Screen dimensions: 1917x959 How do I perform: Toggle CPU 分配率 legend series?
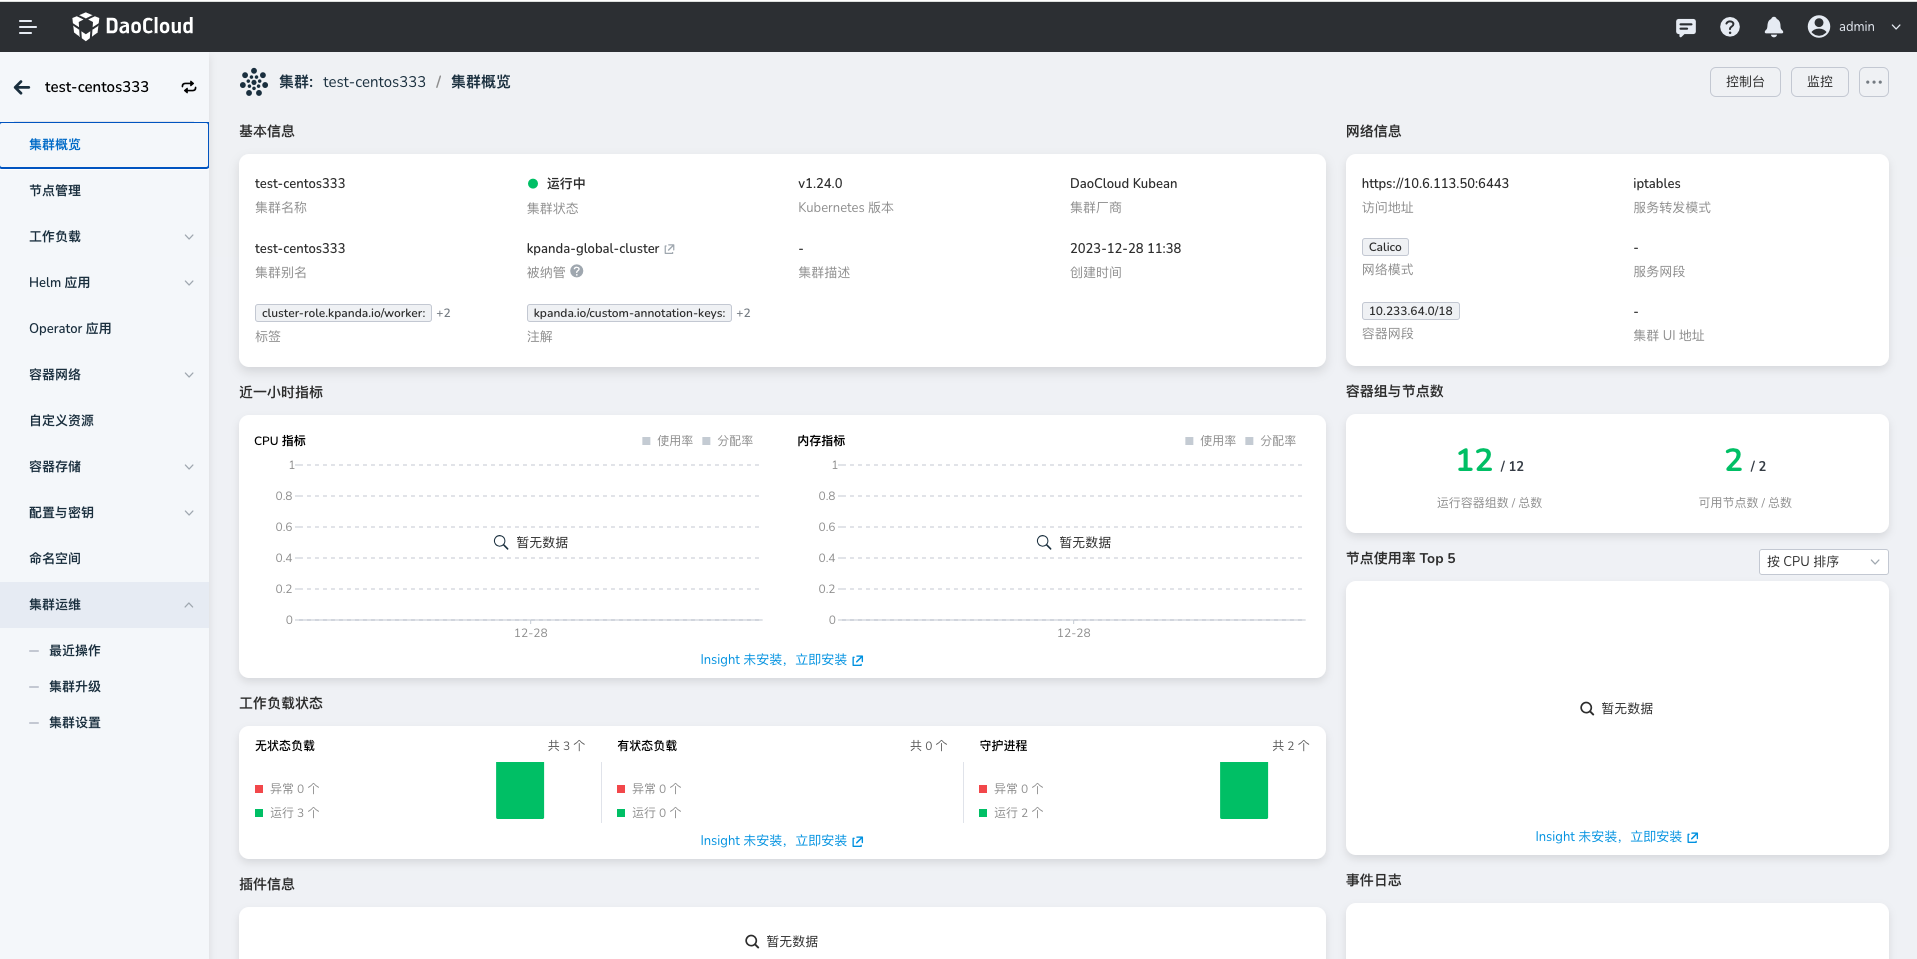727,441
